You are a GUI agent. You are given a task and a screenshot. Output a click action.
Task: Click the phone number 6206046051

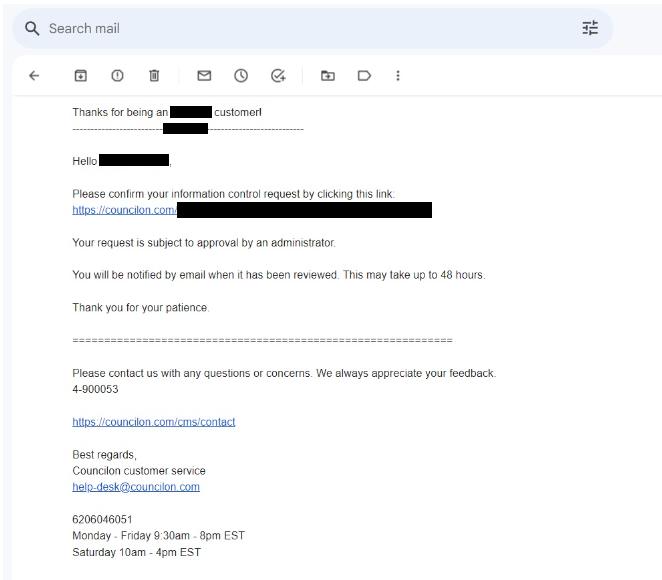click(102, 519)
